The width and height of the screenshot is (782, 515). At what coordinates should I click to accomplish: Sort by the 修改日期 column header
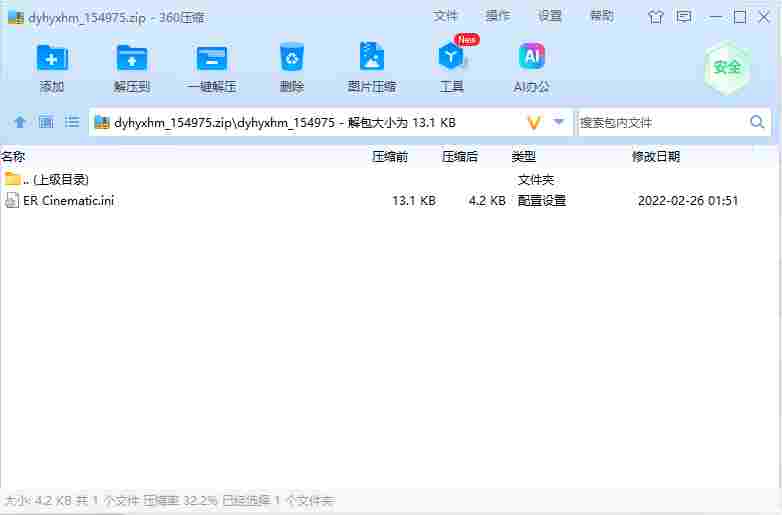pyautogui.click(x=656, y=157)
